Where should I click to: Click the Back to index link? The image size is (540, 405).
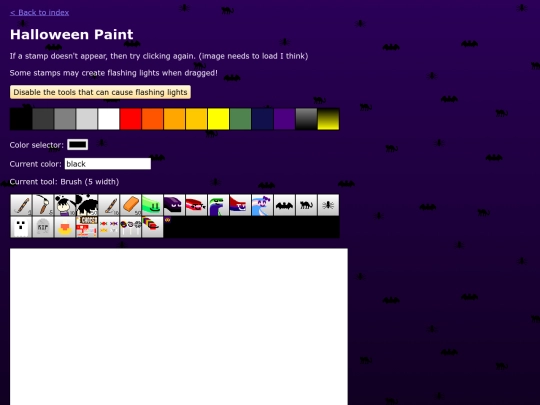point(40,12)
